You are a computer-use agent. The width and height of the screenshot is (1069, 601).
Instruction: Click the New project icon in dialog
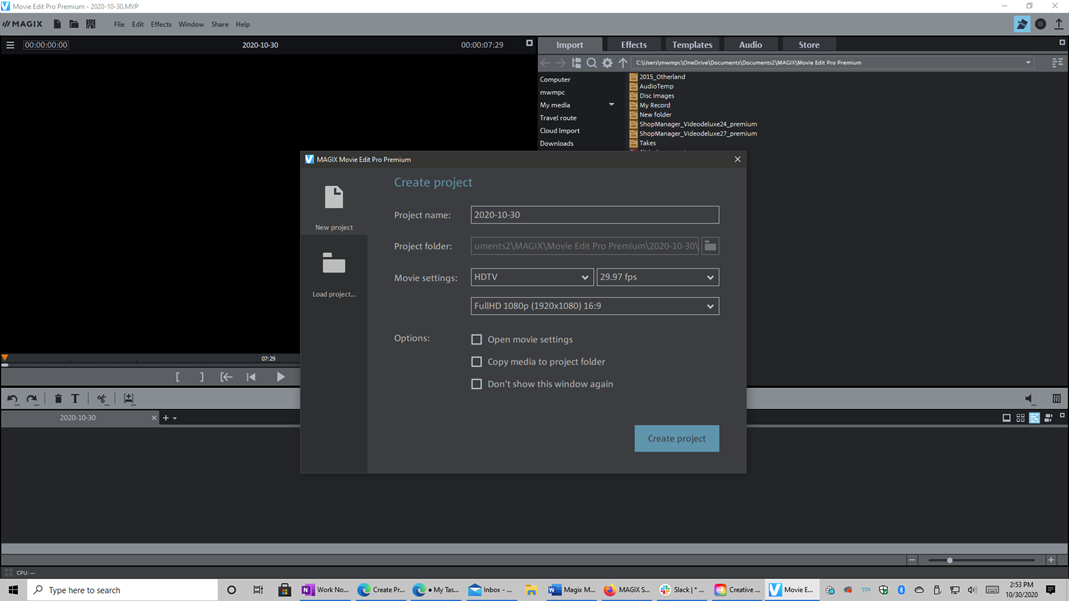[x=334, y=198]
